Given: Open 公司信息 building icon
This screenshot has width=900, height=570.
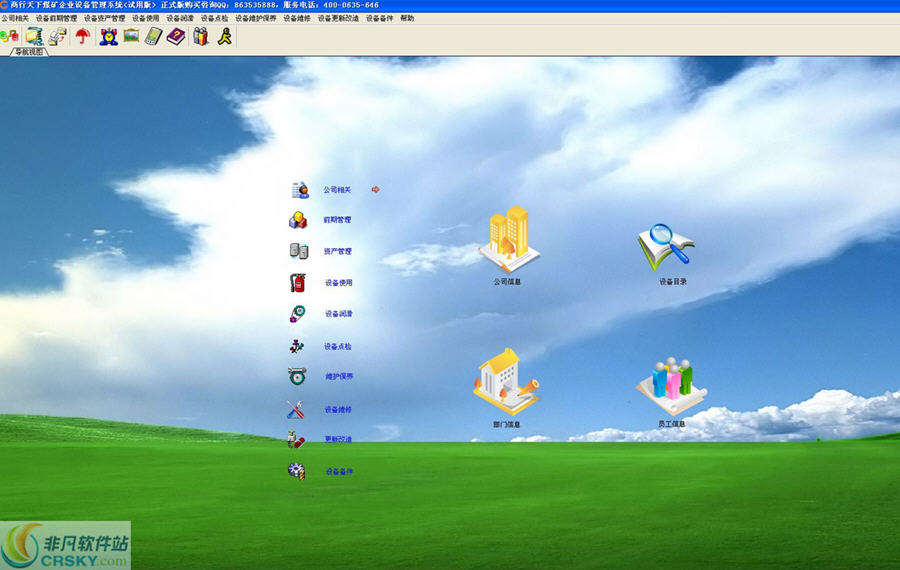Looking at the screenshot, I should pos(509,239).
